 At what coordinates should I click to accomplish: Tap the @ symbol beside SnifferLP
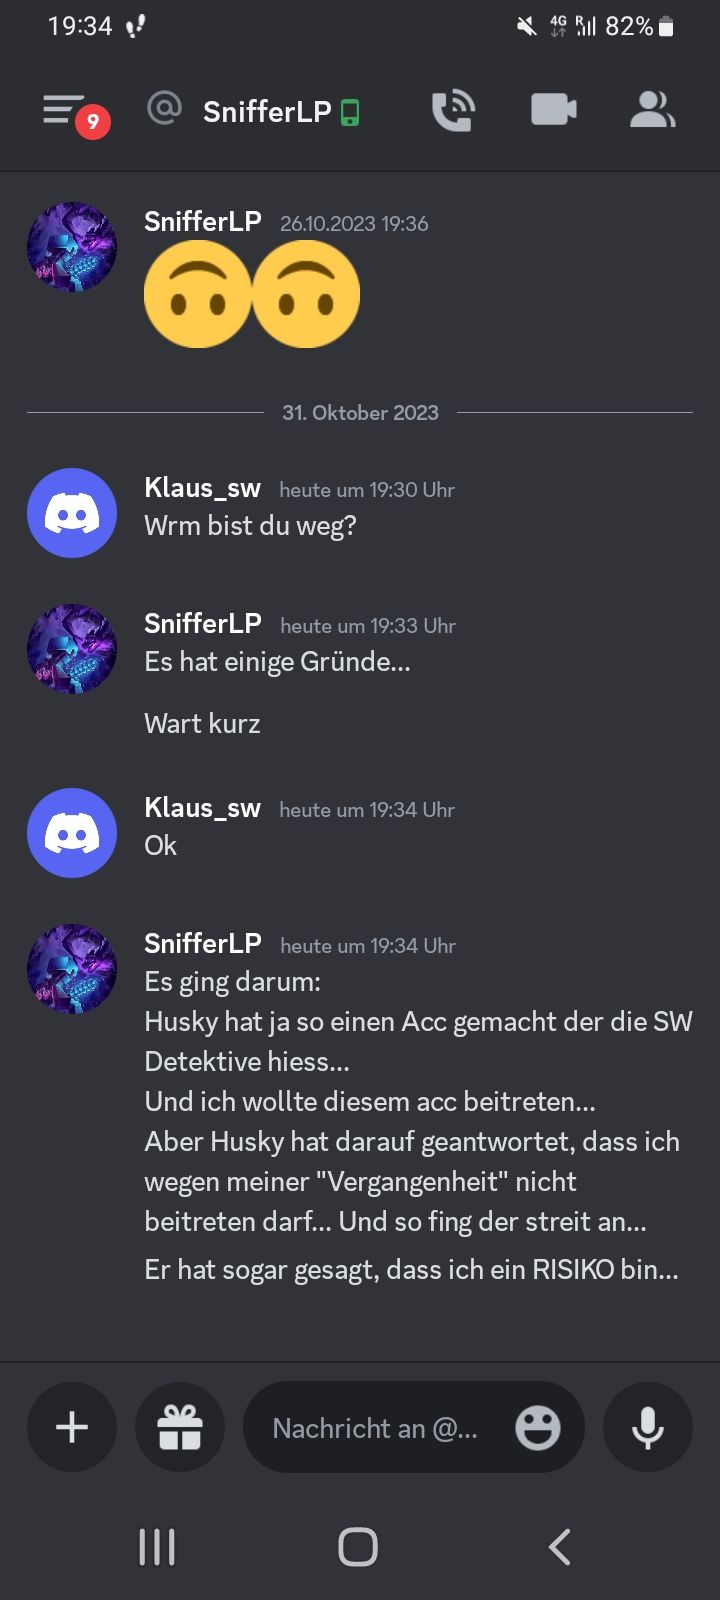(x=164, y=108)
